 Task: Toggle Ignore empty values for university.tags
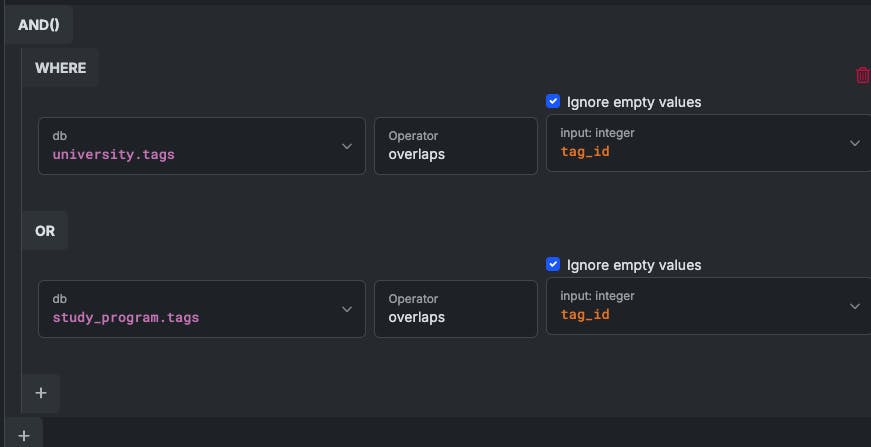pos(553,101)
